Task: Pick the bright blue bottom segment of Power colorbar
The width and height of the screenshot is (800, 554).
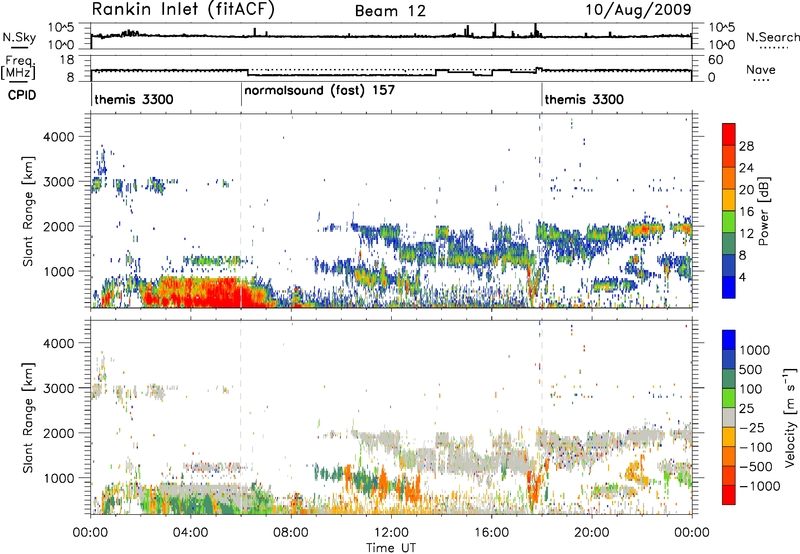Action: 729,288
